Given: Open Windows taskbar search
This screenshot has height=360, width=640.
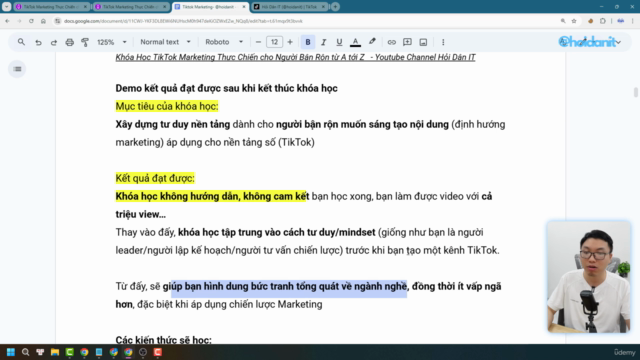Looking at the screenshot, I should pyautogui.click(x=25, y=352).
